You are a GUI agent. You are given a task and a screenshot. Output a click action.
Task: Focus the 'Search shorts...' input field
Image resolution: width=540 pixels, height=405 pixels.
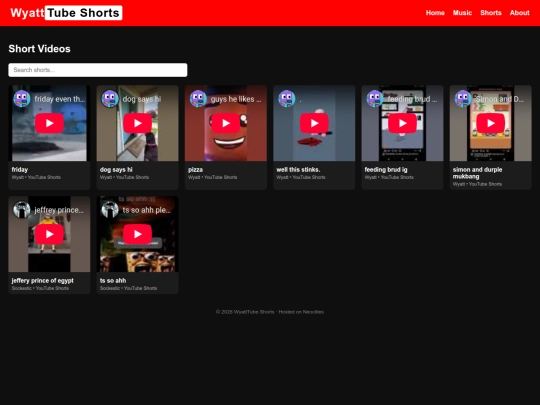98,70
